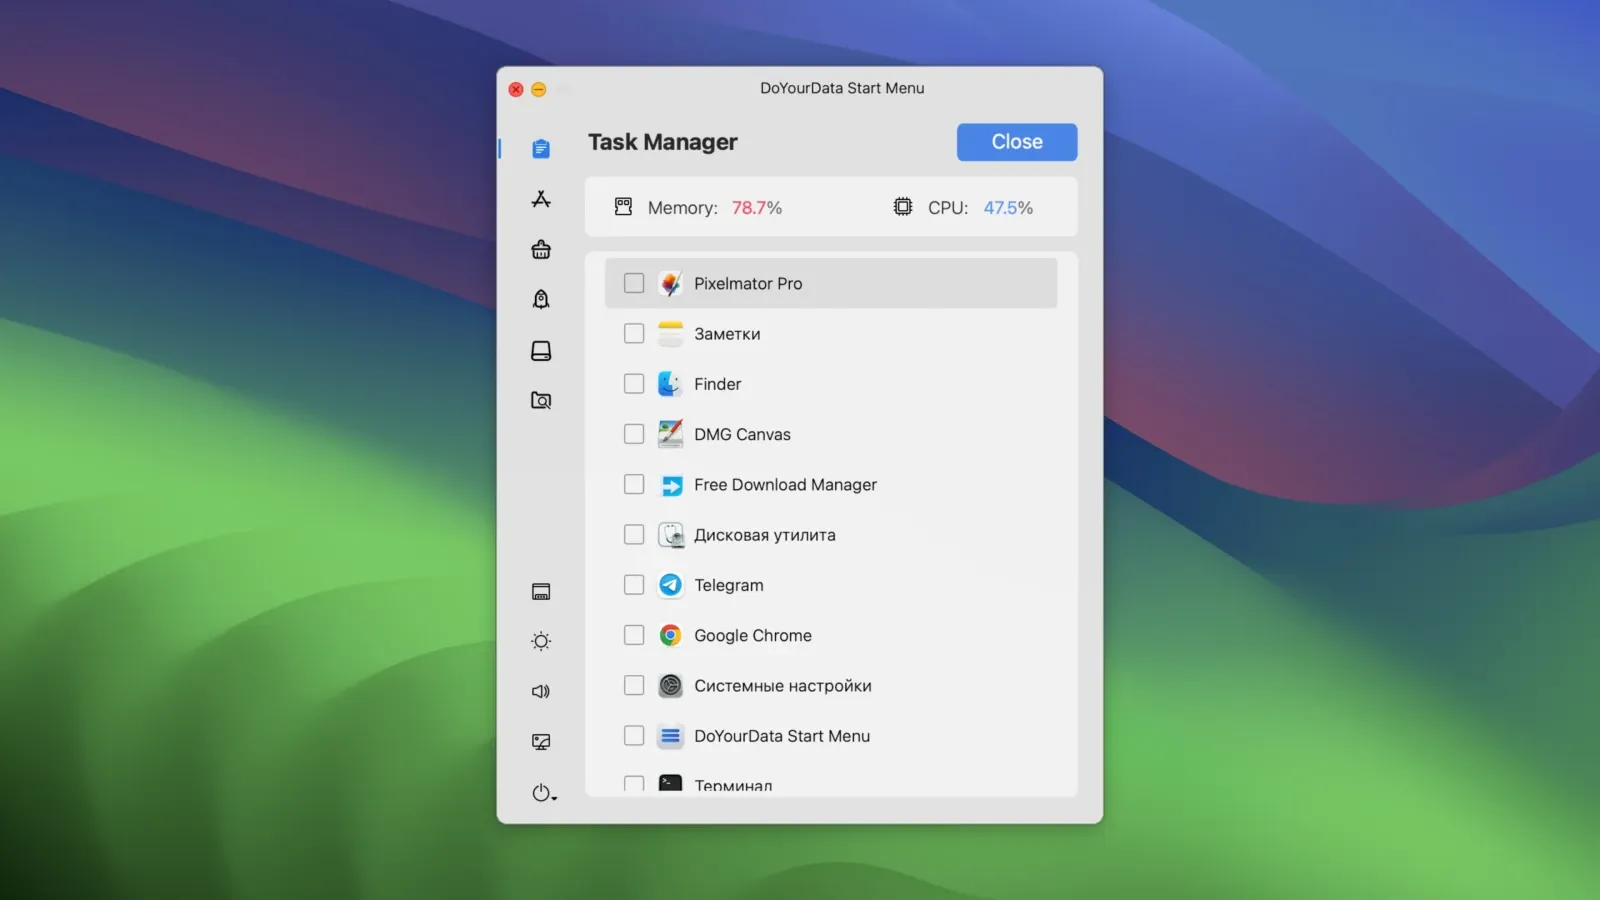Open brightness settings via sun icon

pyautogui.click(x=540, y=640)
